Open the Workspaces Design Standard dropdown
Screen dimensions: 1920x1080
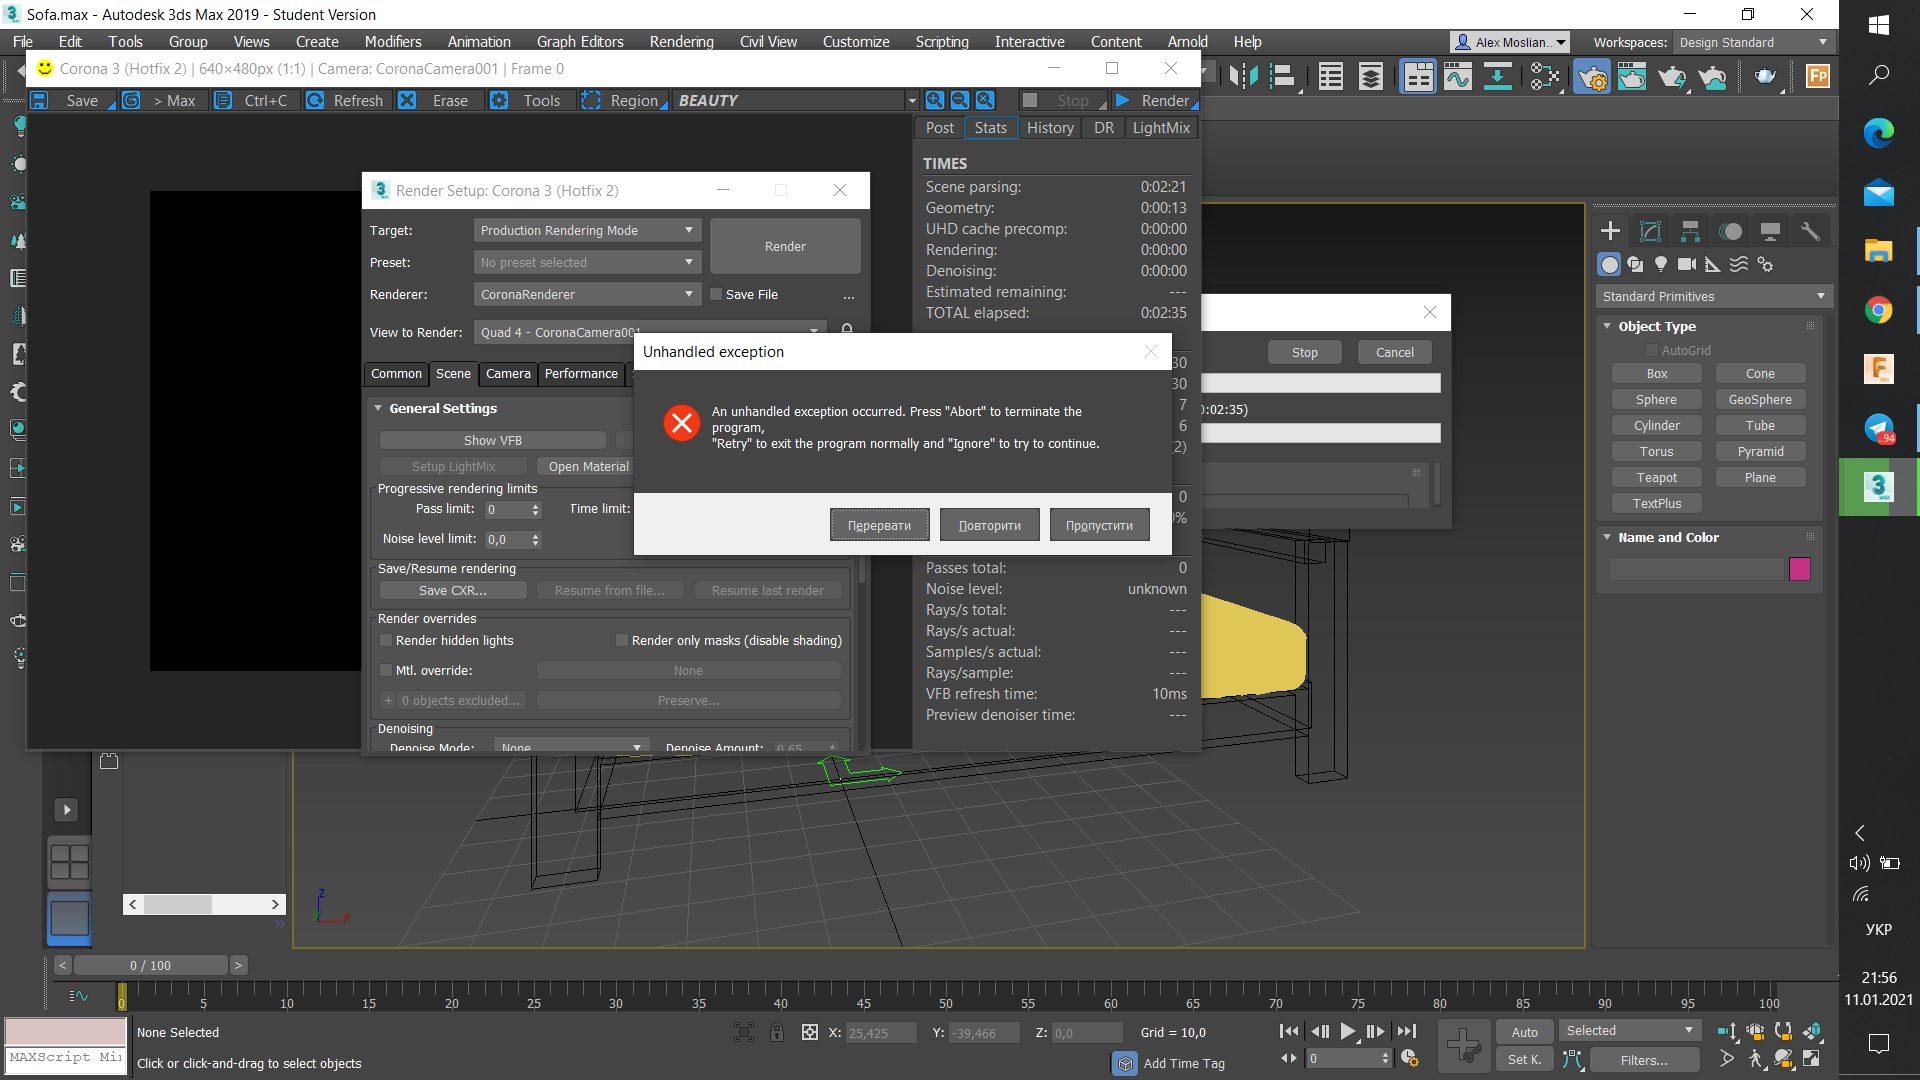coord(1753,42)
